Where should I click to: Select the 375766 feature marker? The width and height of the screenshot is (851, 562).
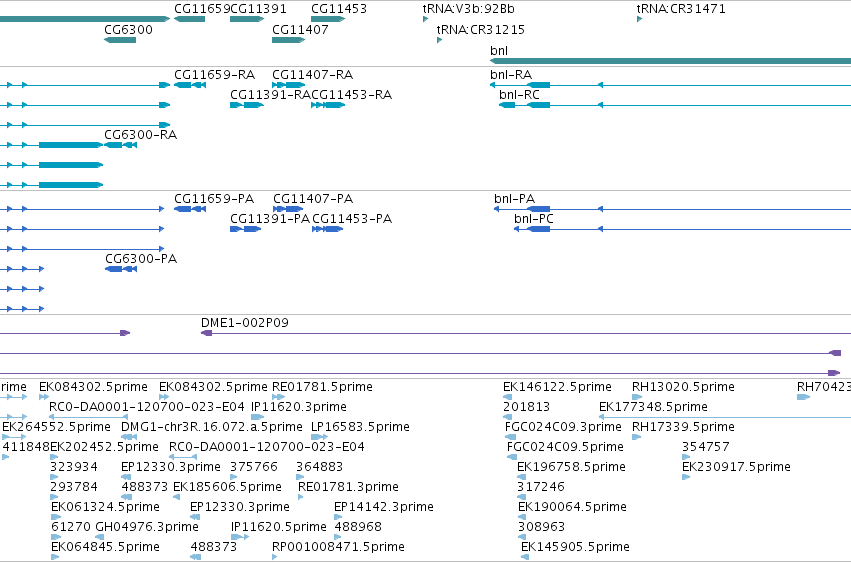coord(234,477)
